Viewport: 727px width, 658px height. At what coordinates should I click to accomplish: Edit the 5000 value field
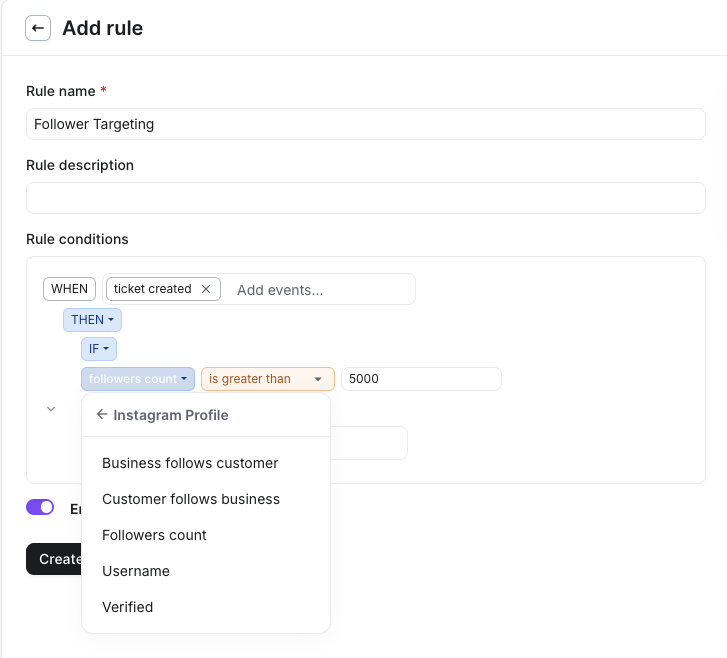(420, 379)
